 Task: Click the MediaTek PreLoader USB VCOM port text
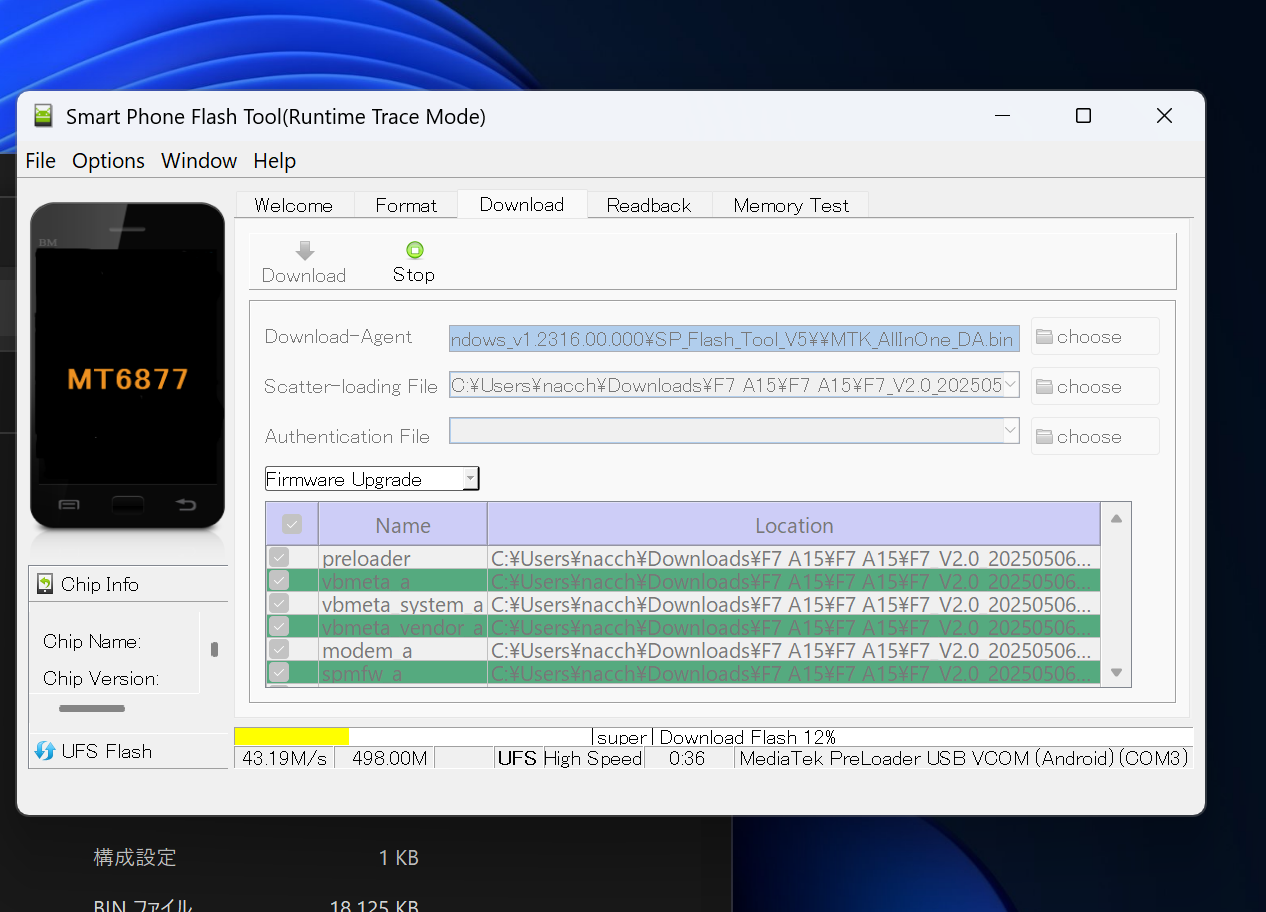coord(964,758)
